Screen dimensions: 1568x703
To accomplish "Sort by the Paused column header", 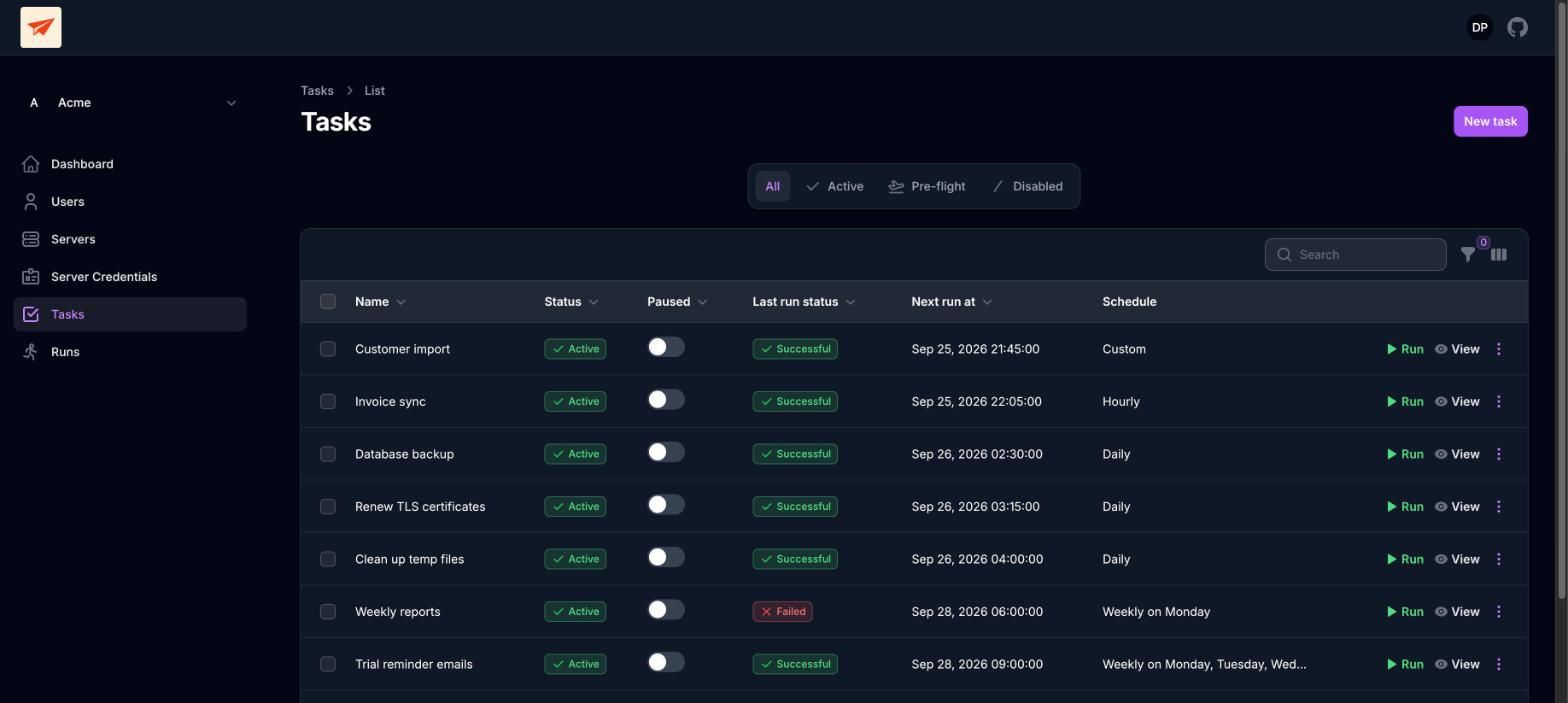I will (x=677, y=302).
